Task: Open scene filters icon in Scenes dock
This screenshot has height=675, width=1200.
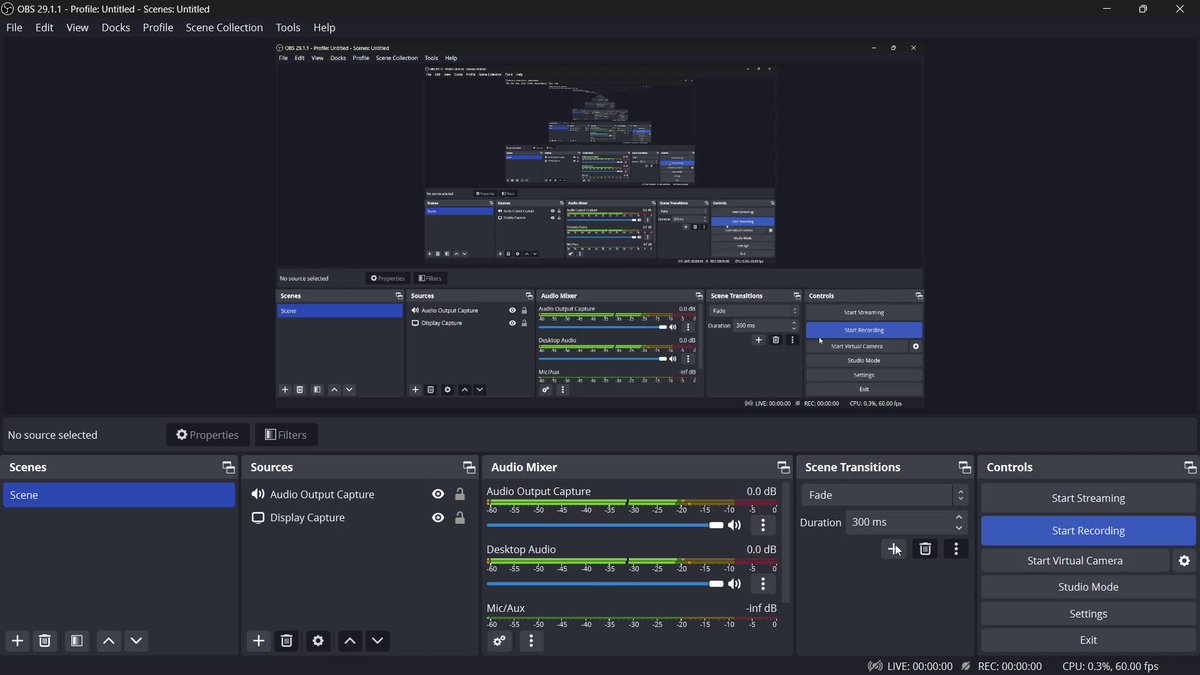Action: click(x=76, y=641)
